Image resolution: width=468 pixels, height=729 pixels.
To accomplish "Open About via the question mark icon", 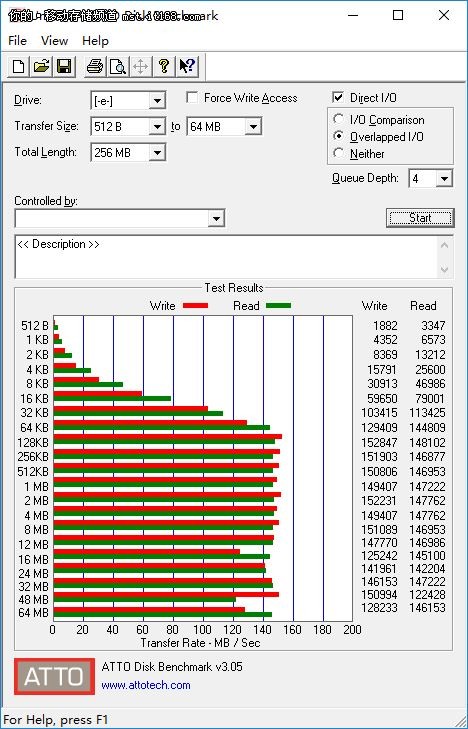I will click(163, 66).
